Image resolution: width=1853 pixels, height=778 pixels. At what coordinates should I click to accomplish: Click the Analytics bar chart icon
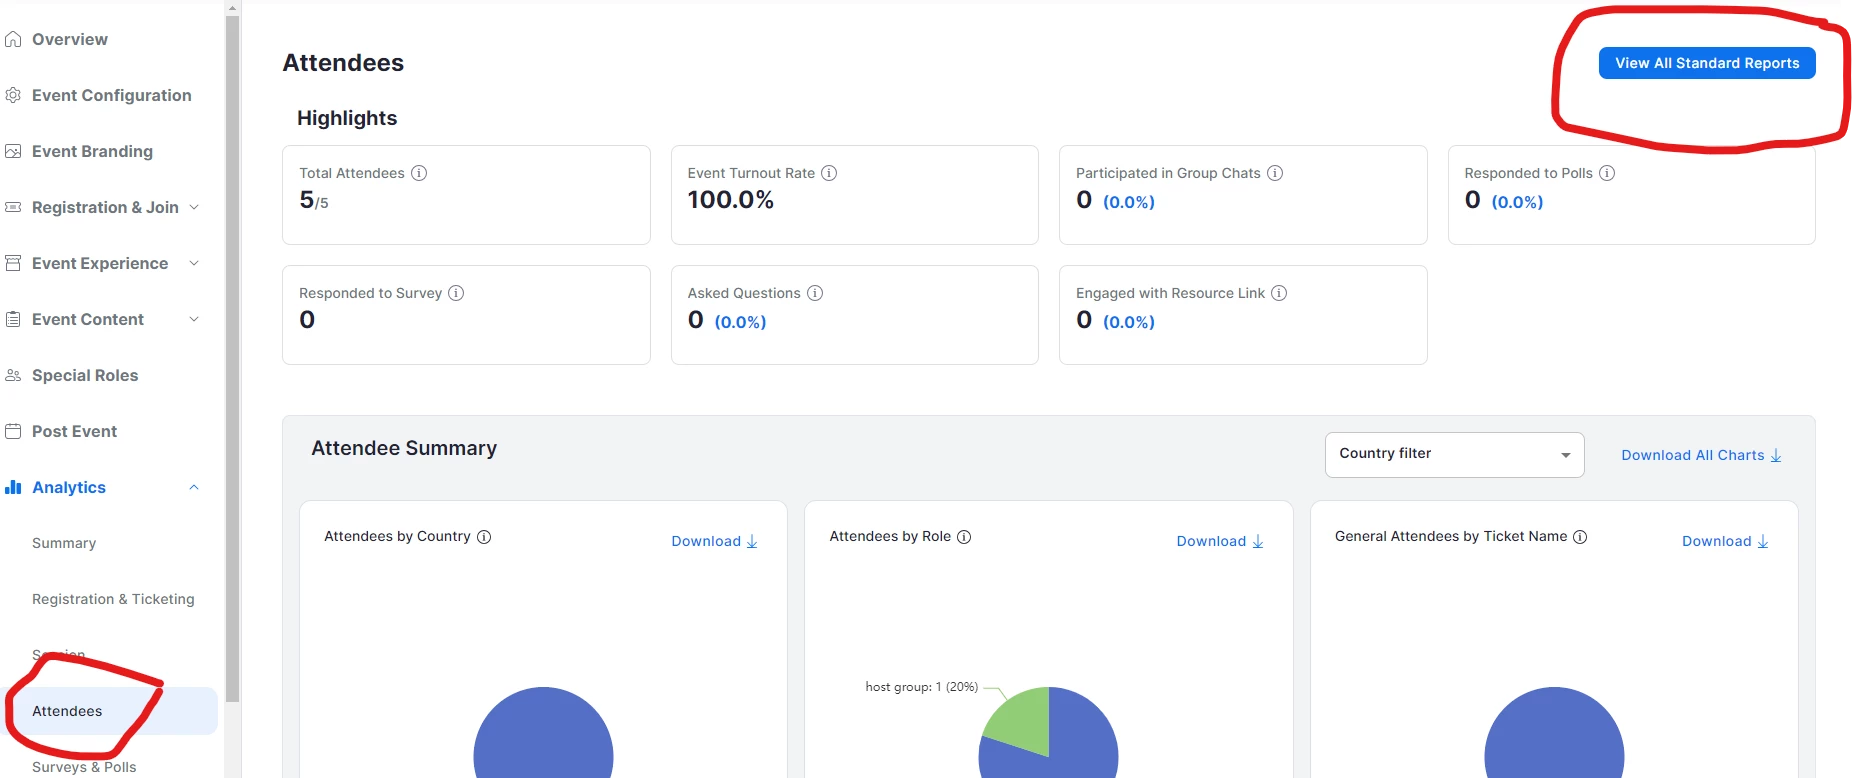[13, 487]
